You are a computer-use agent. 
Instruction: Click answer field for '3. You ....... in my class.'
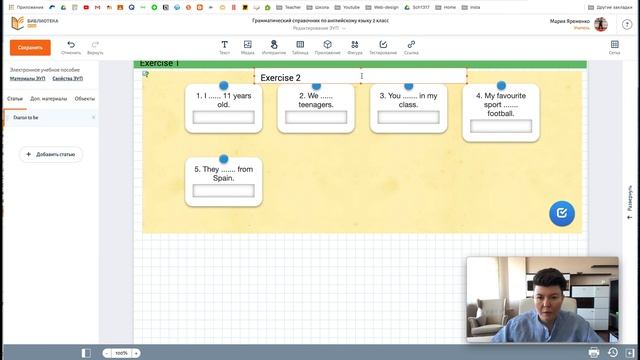tap(409, 118)
